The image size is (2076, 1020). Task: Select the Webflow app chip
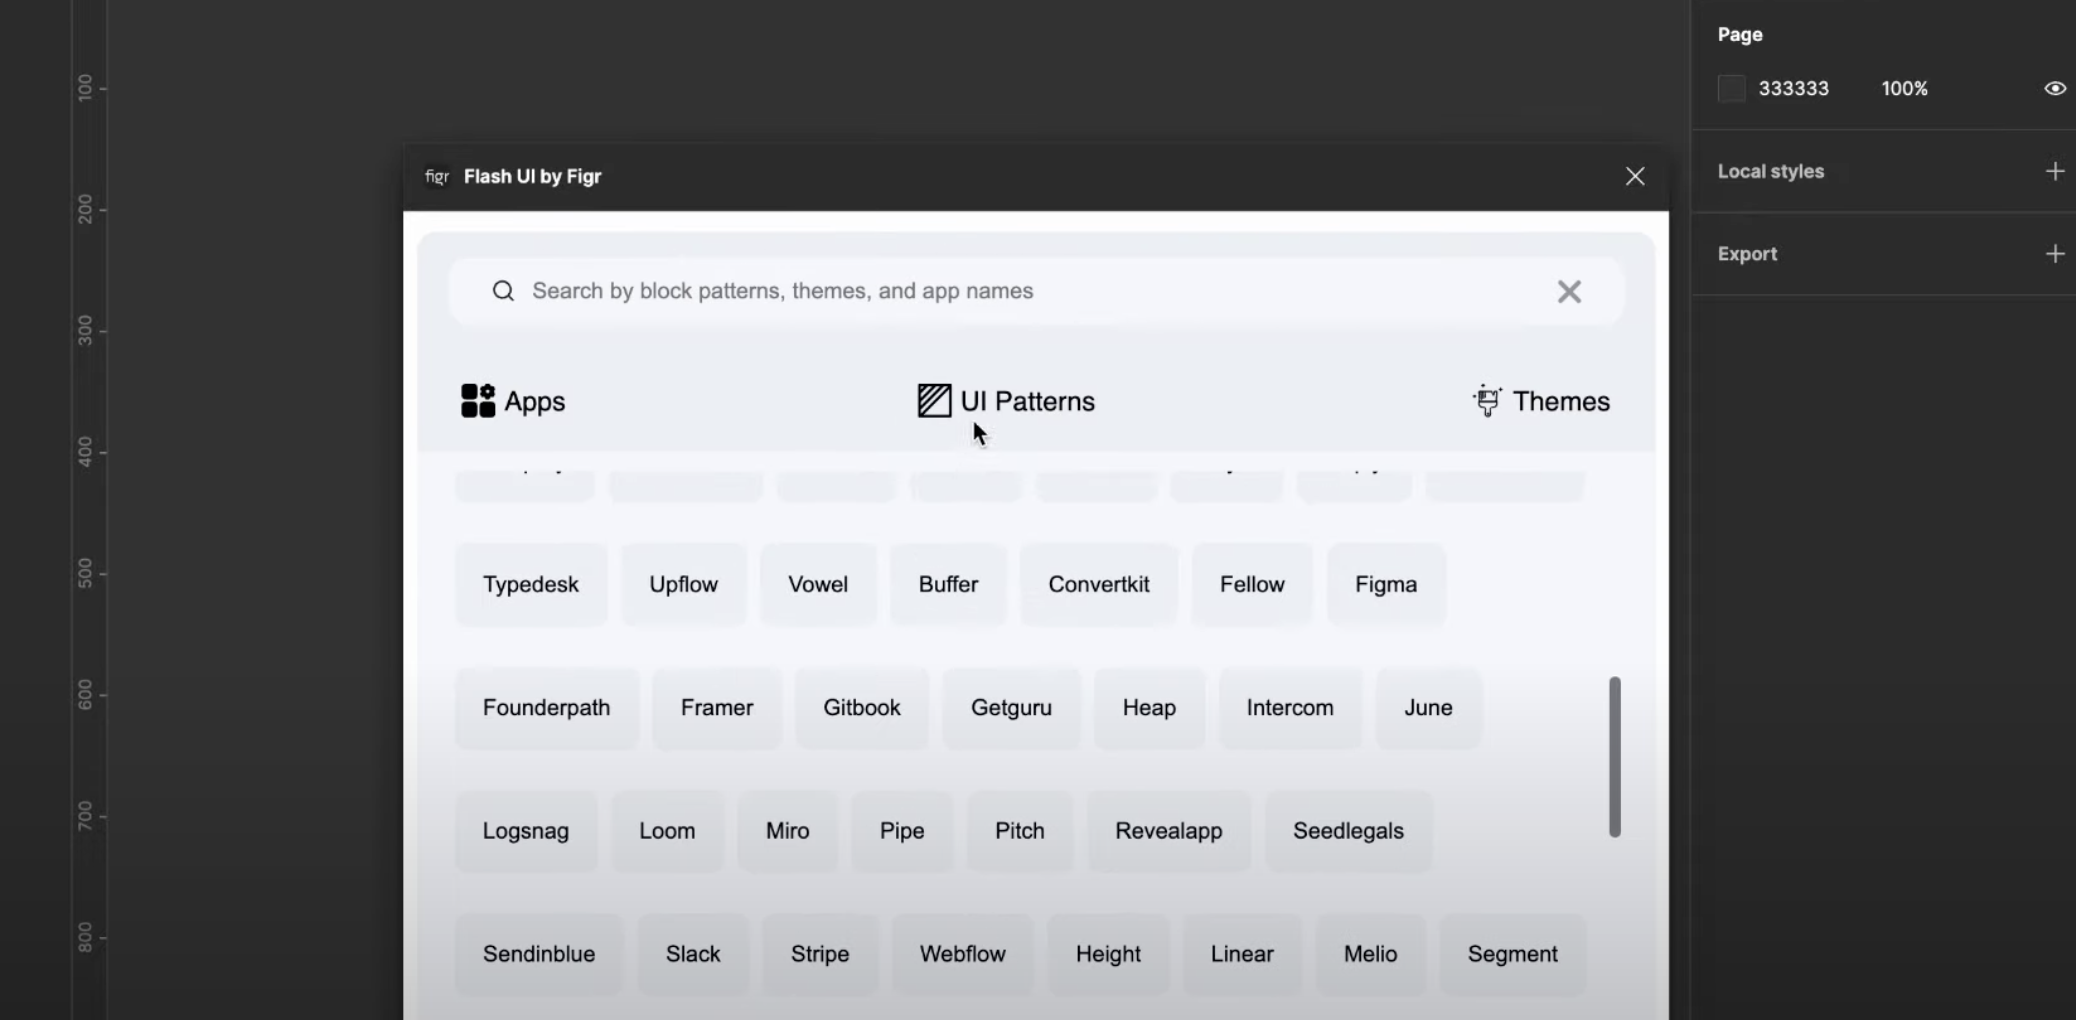(x=963, y=954)
